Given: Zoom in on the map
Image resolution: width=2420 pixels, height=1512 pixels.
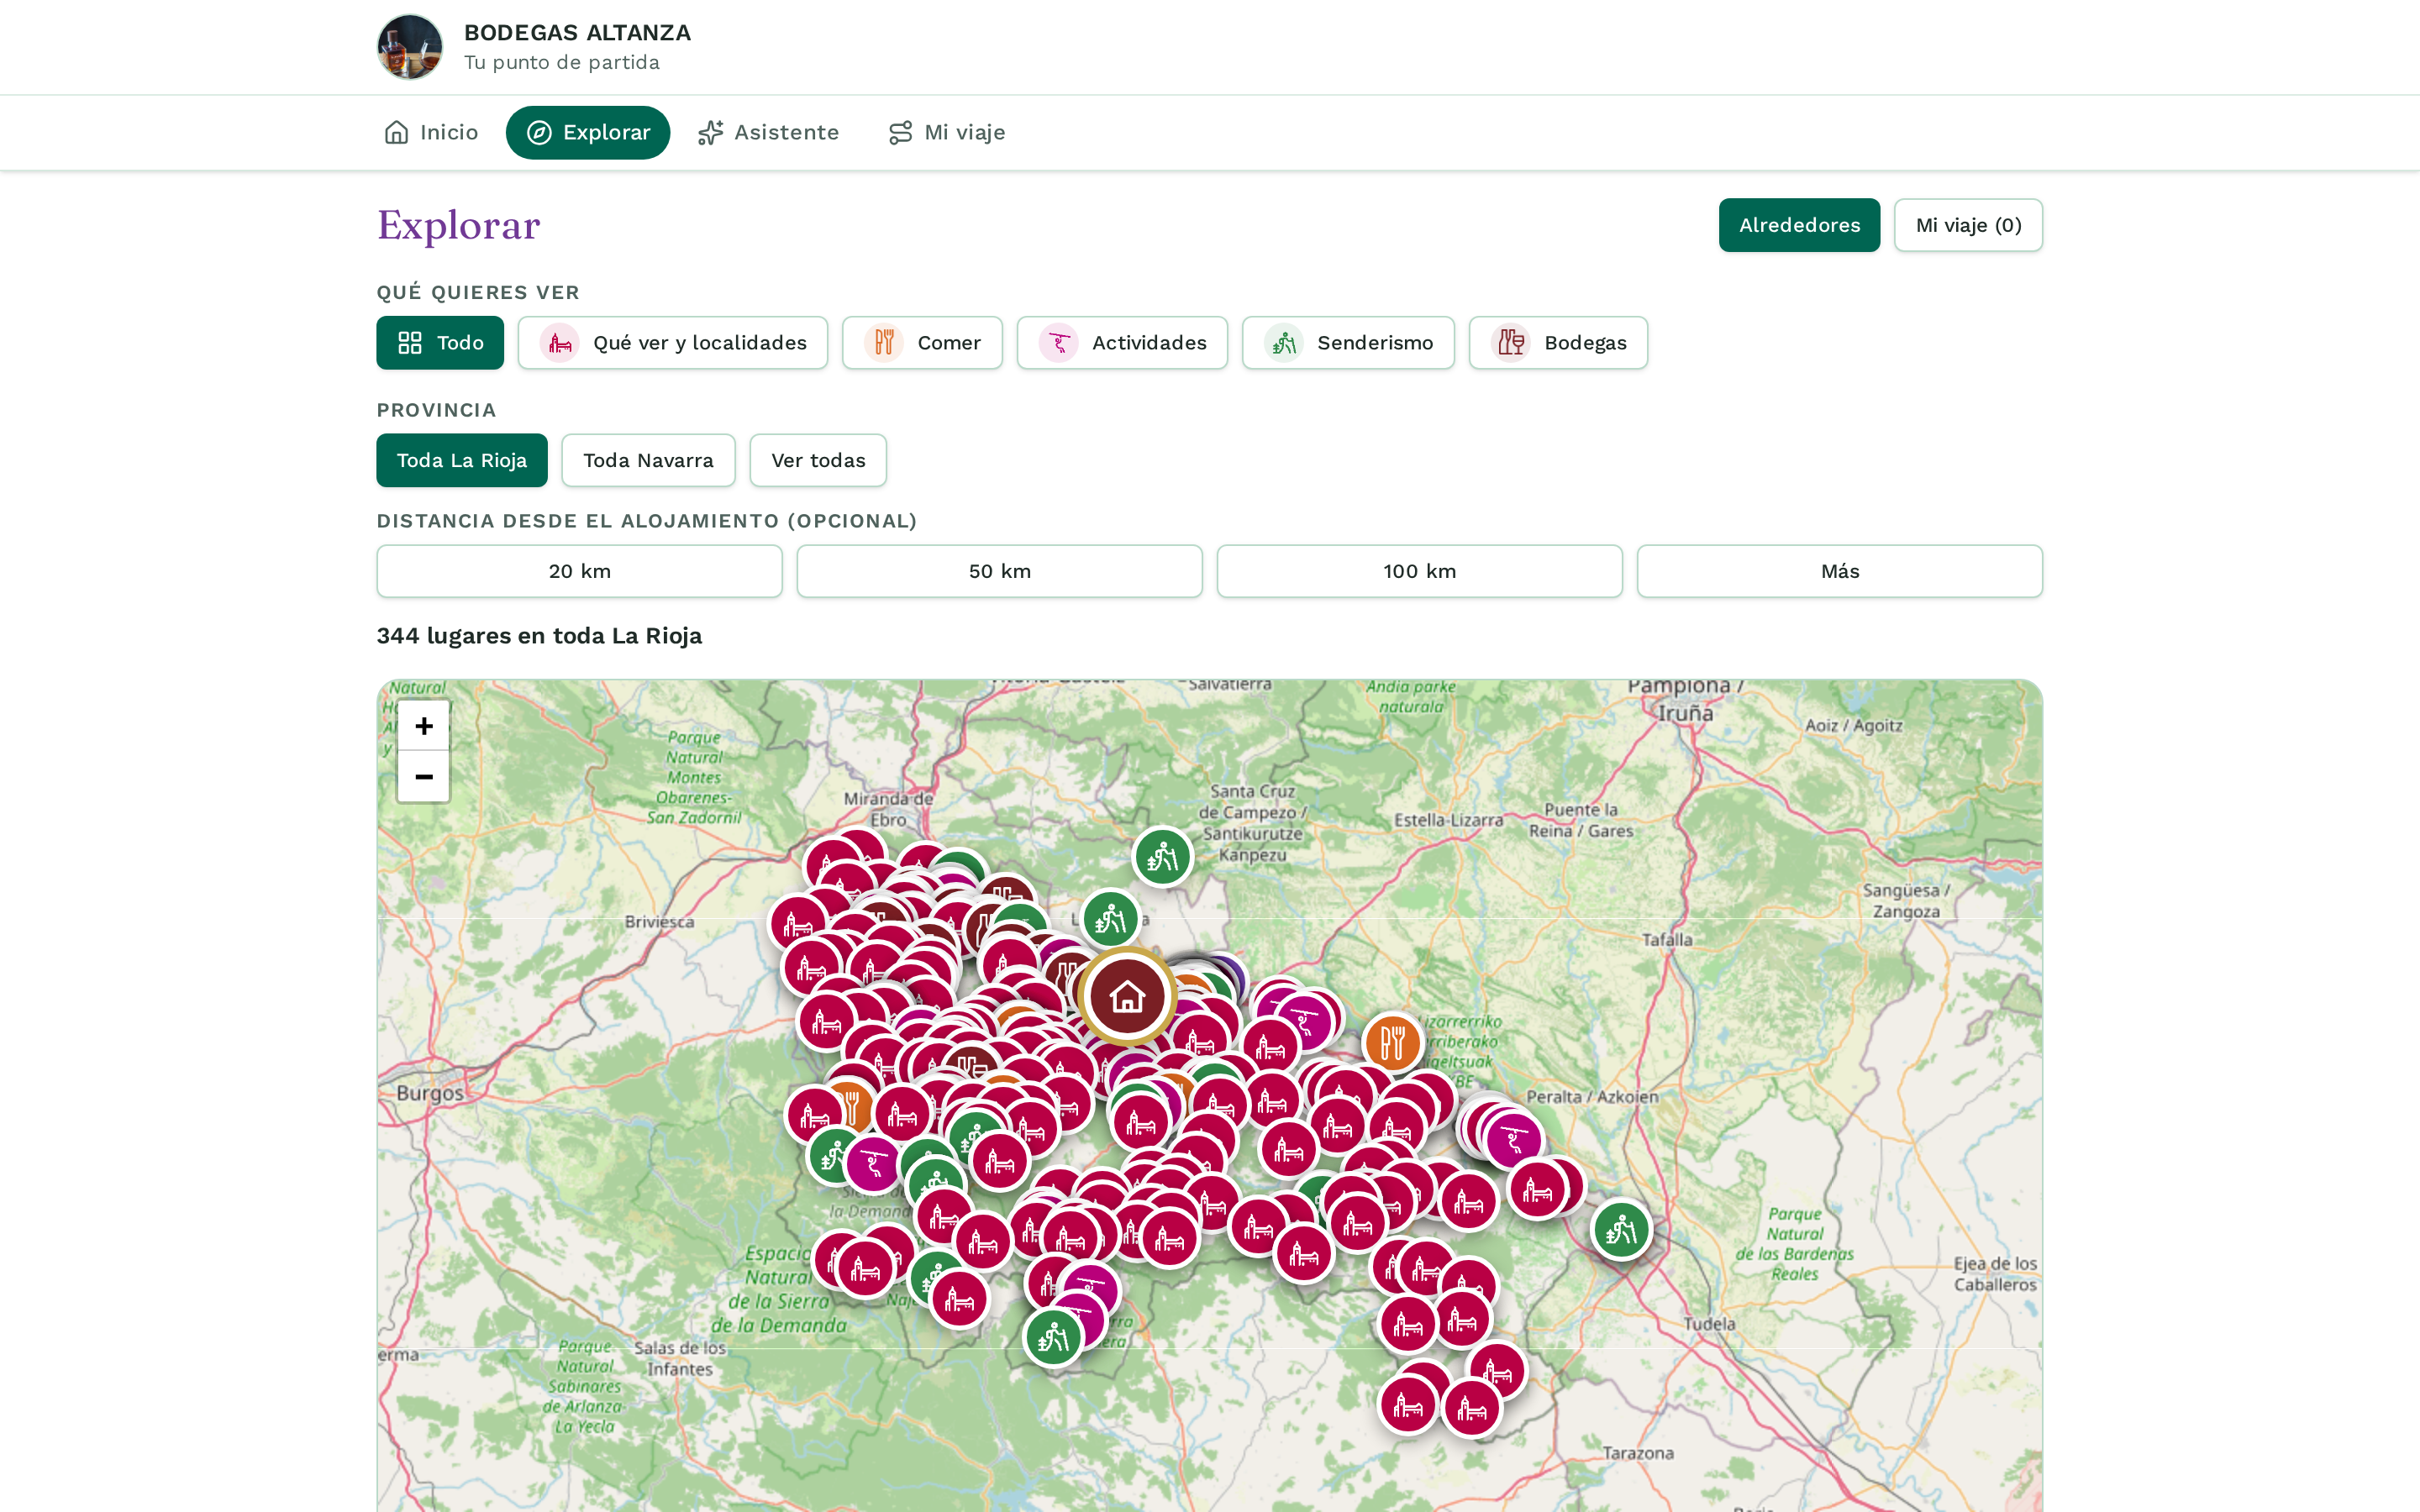Looking at the screenshot, I should pos(424,726).
